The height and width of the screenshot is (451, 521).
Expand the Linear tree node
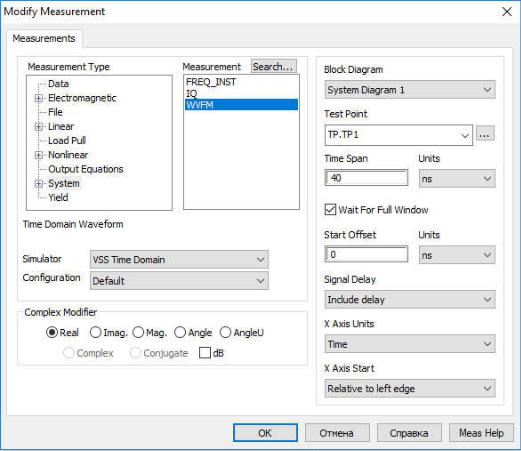coord(39,127)
